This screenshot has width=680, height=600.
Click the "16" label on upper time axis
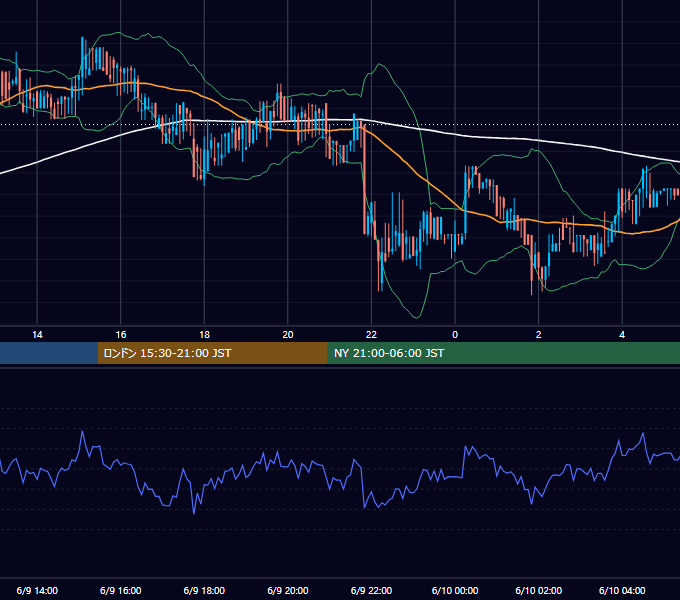pos(121,335)
